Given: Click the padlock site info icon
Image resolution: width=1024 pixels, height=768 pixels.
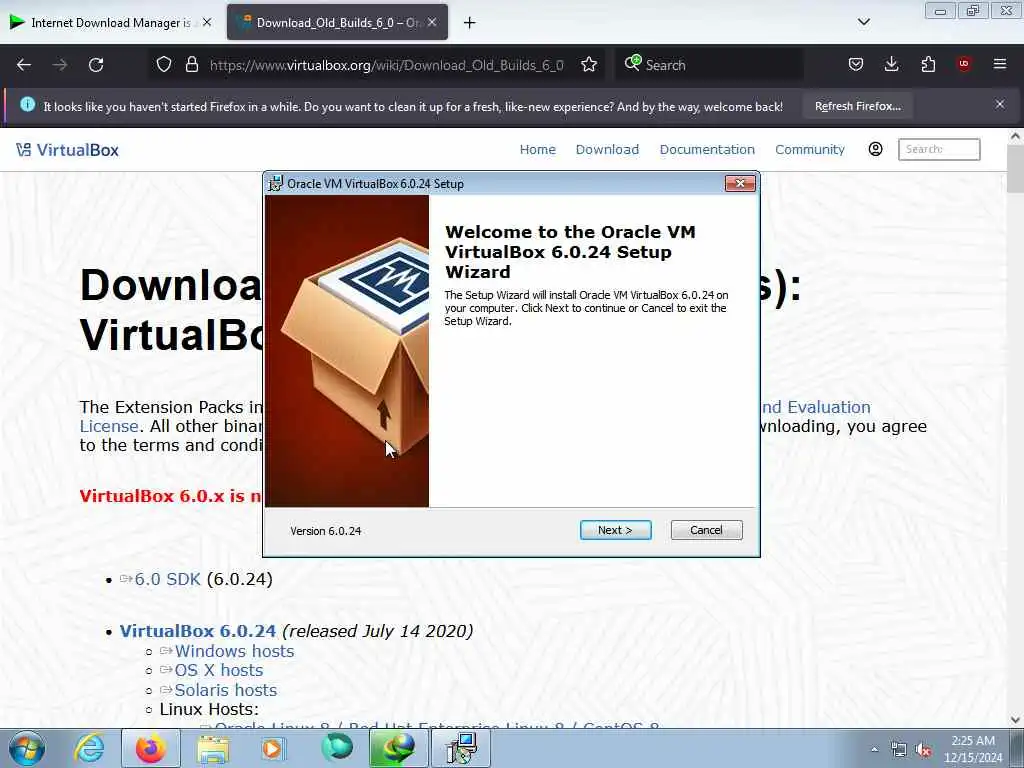Looking at the screenshot, I should pos(191,65).
